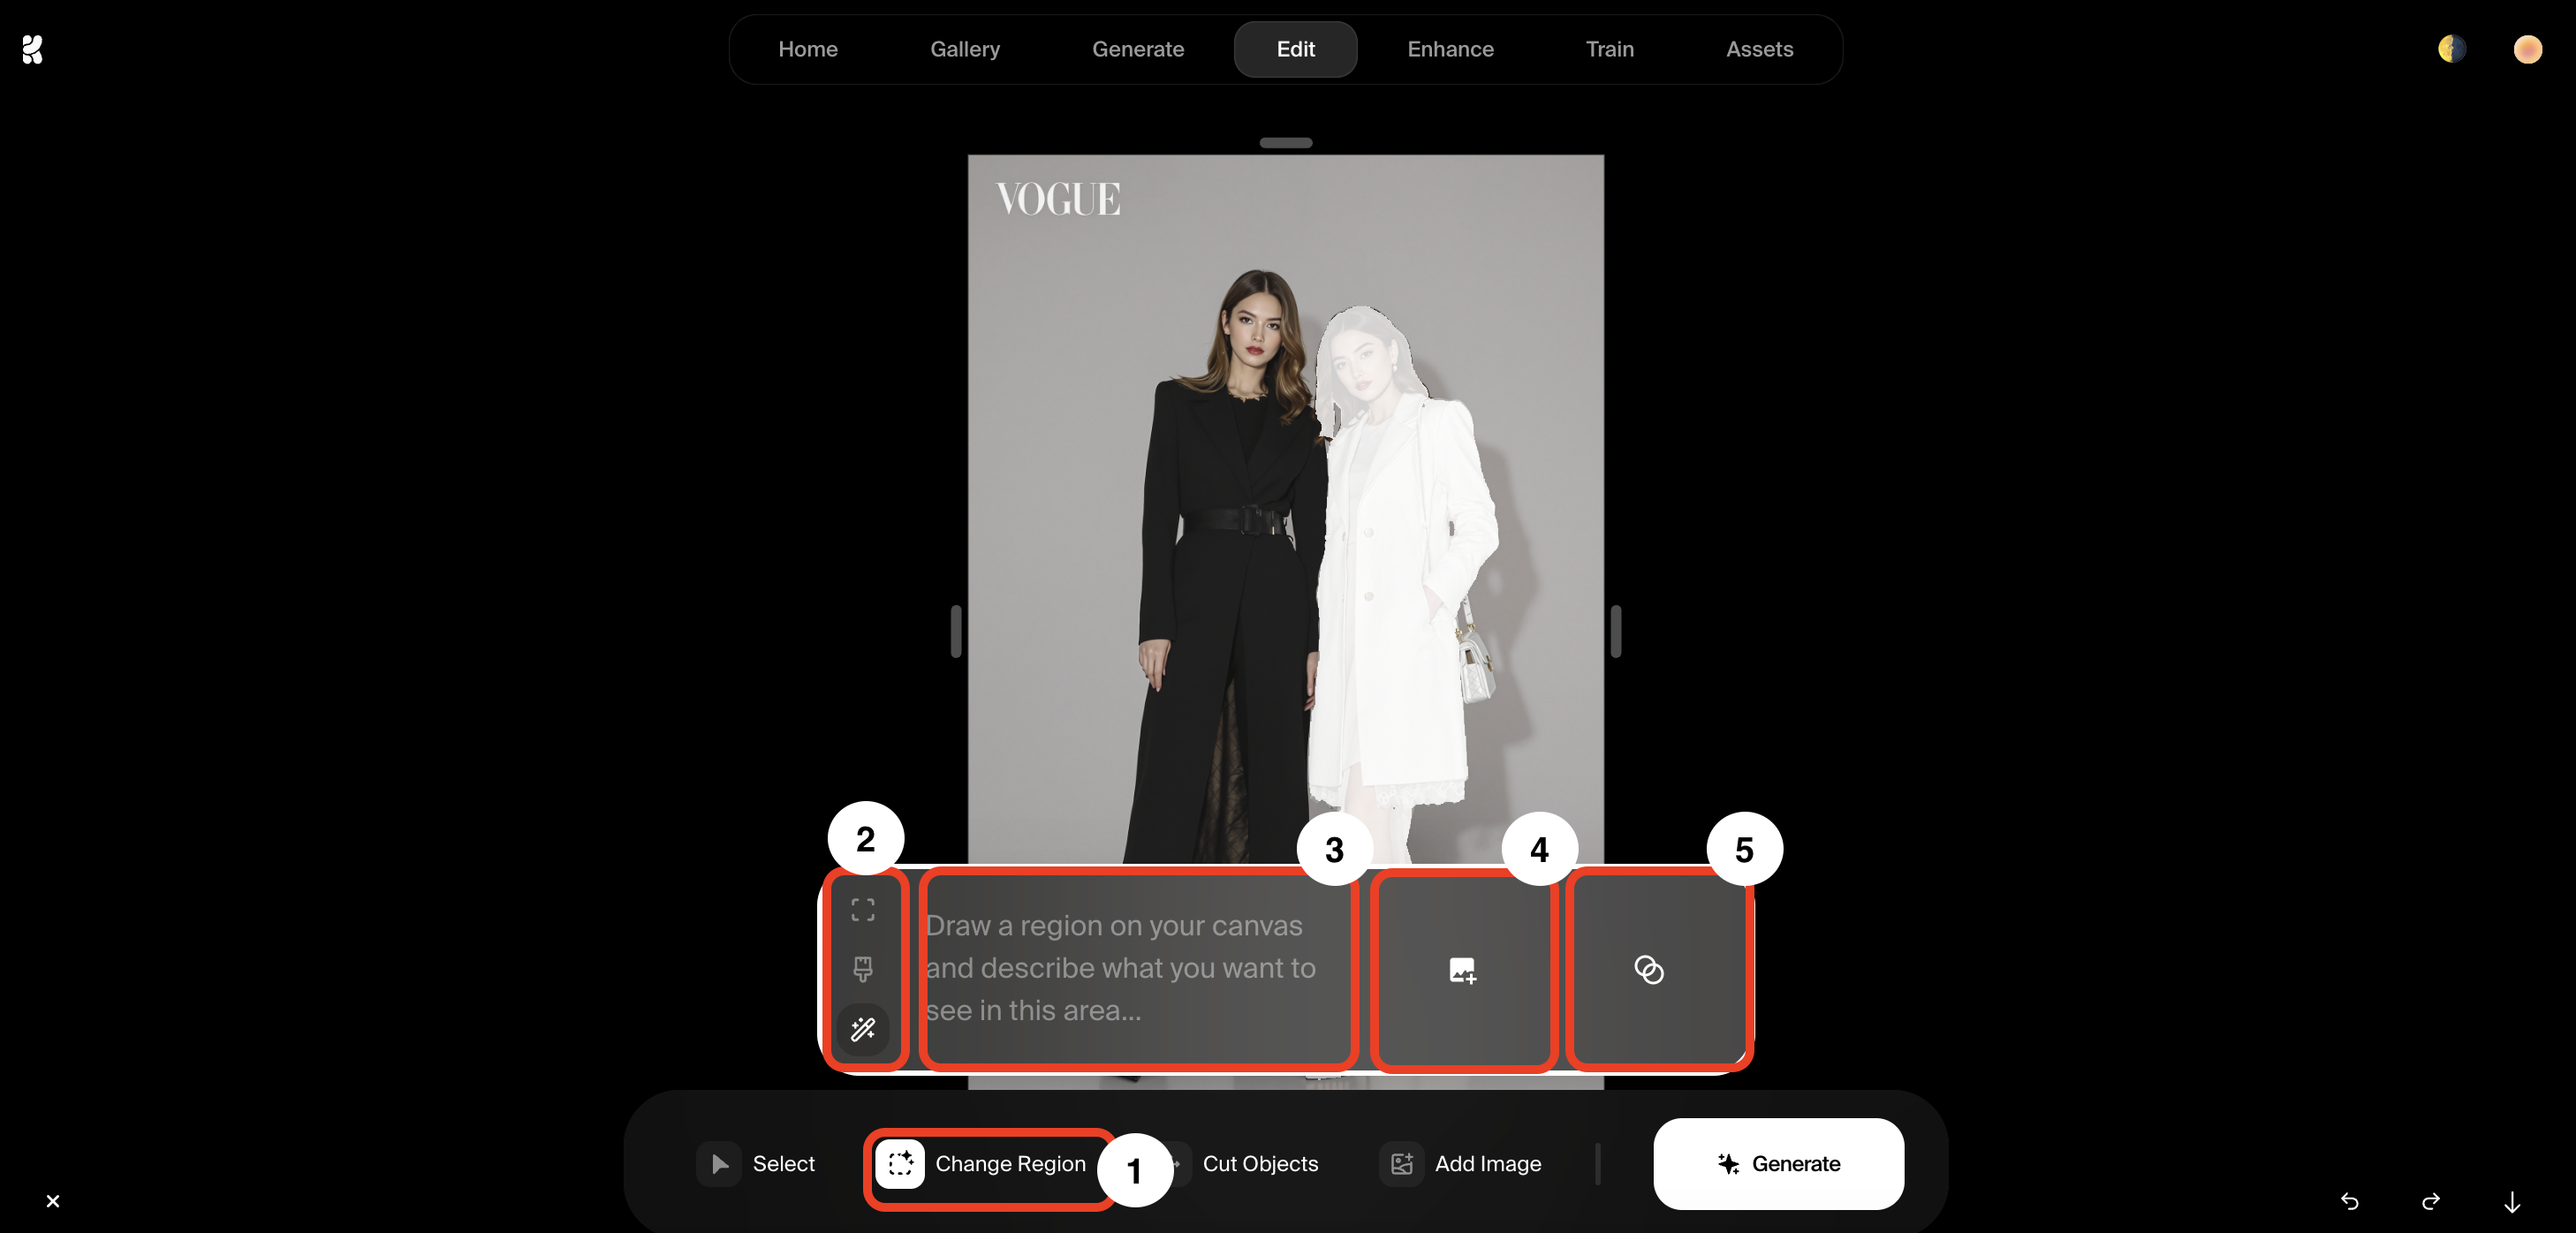Select the marquee selection tool

point(862,908)
